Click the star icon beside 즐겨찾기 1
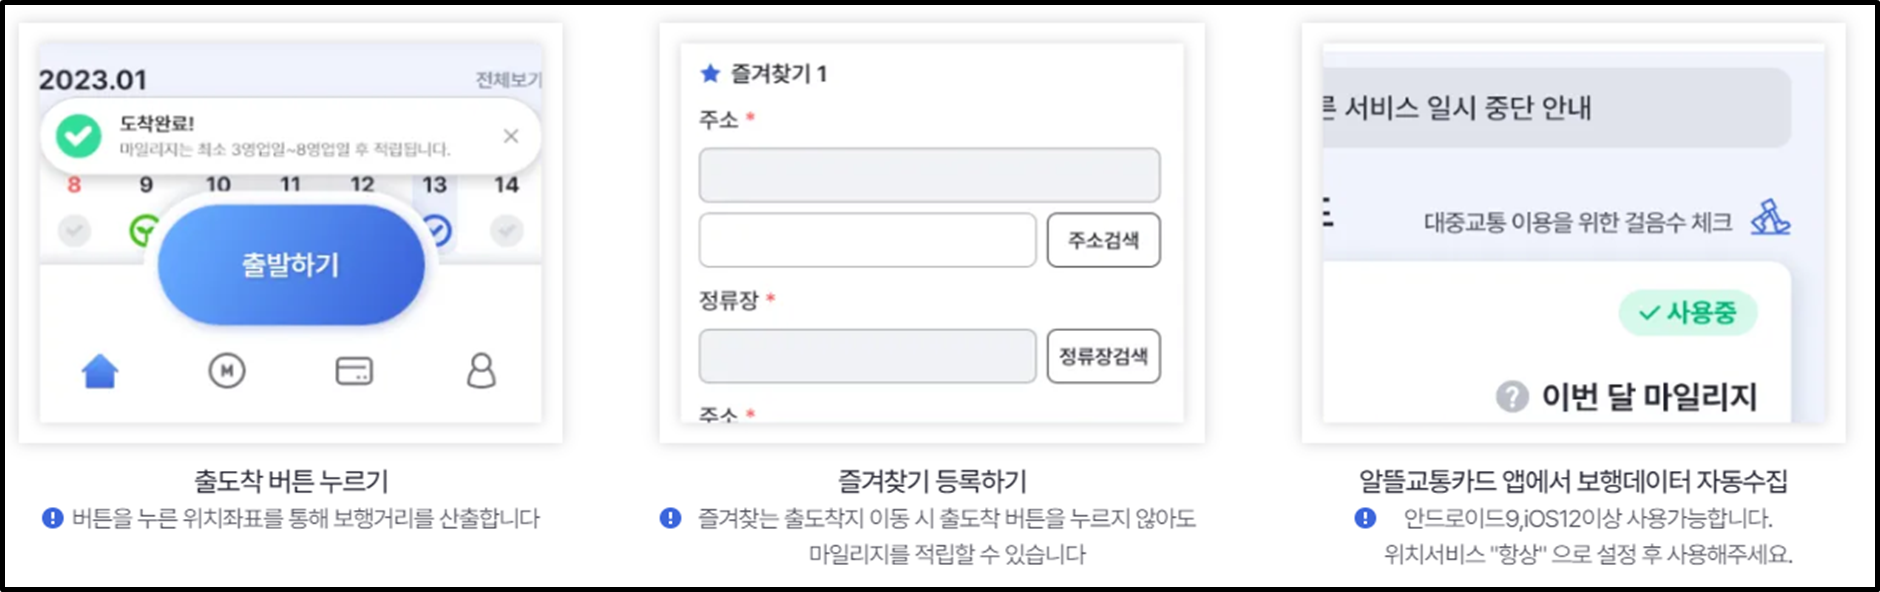1880x592 pixels. (x=710, y=71)
